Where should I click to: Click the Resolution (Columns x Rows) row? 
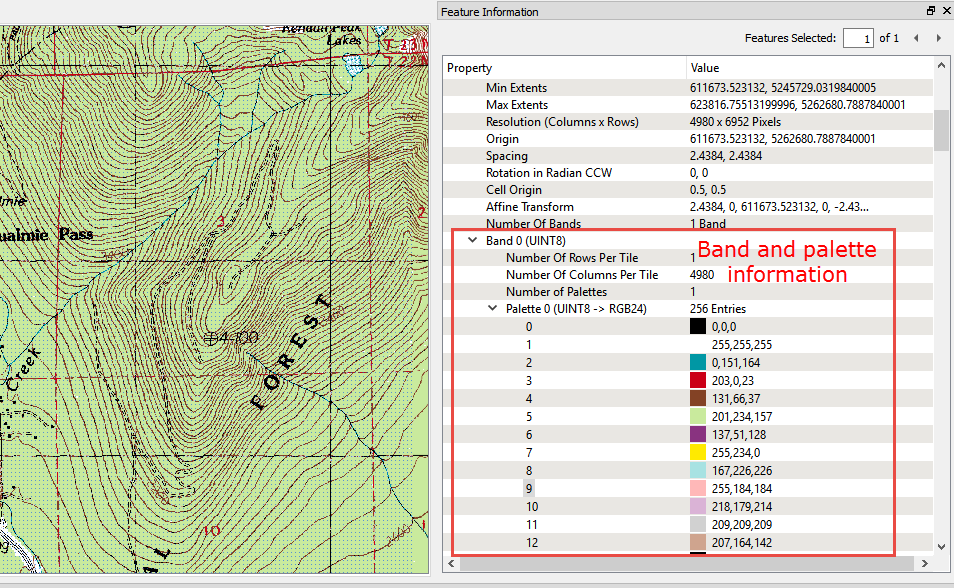pos(562,122)
